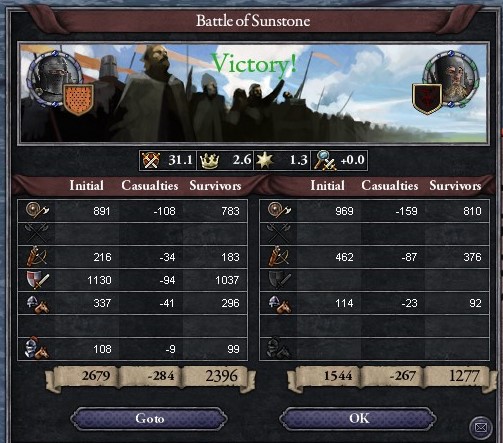Click the star piety icon
Viewport: 503px width, 443px height.
tap(264, 160)
